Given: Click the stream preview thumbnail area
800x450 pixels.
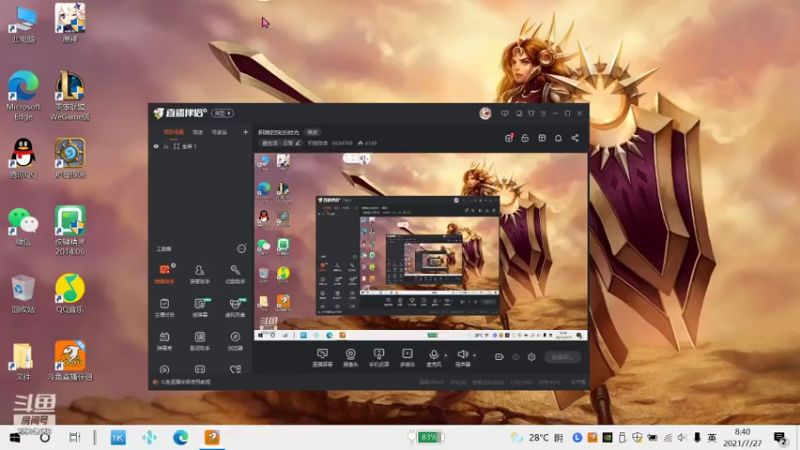Looking at the screenshot, I should [421, 246].
